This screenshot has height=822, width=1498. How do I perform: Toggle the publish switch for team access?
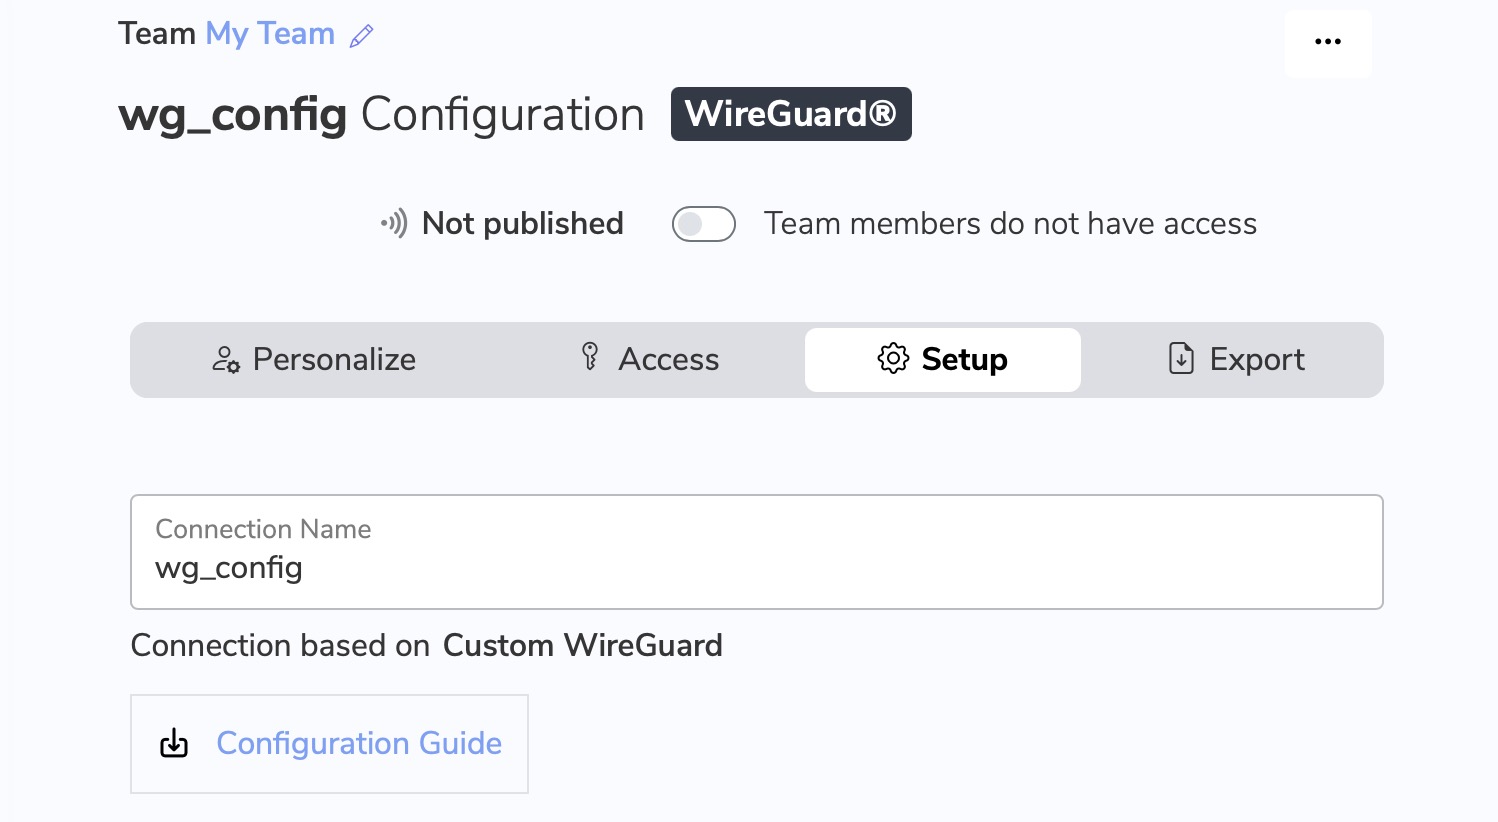point(704,224)
